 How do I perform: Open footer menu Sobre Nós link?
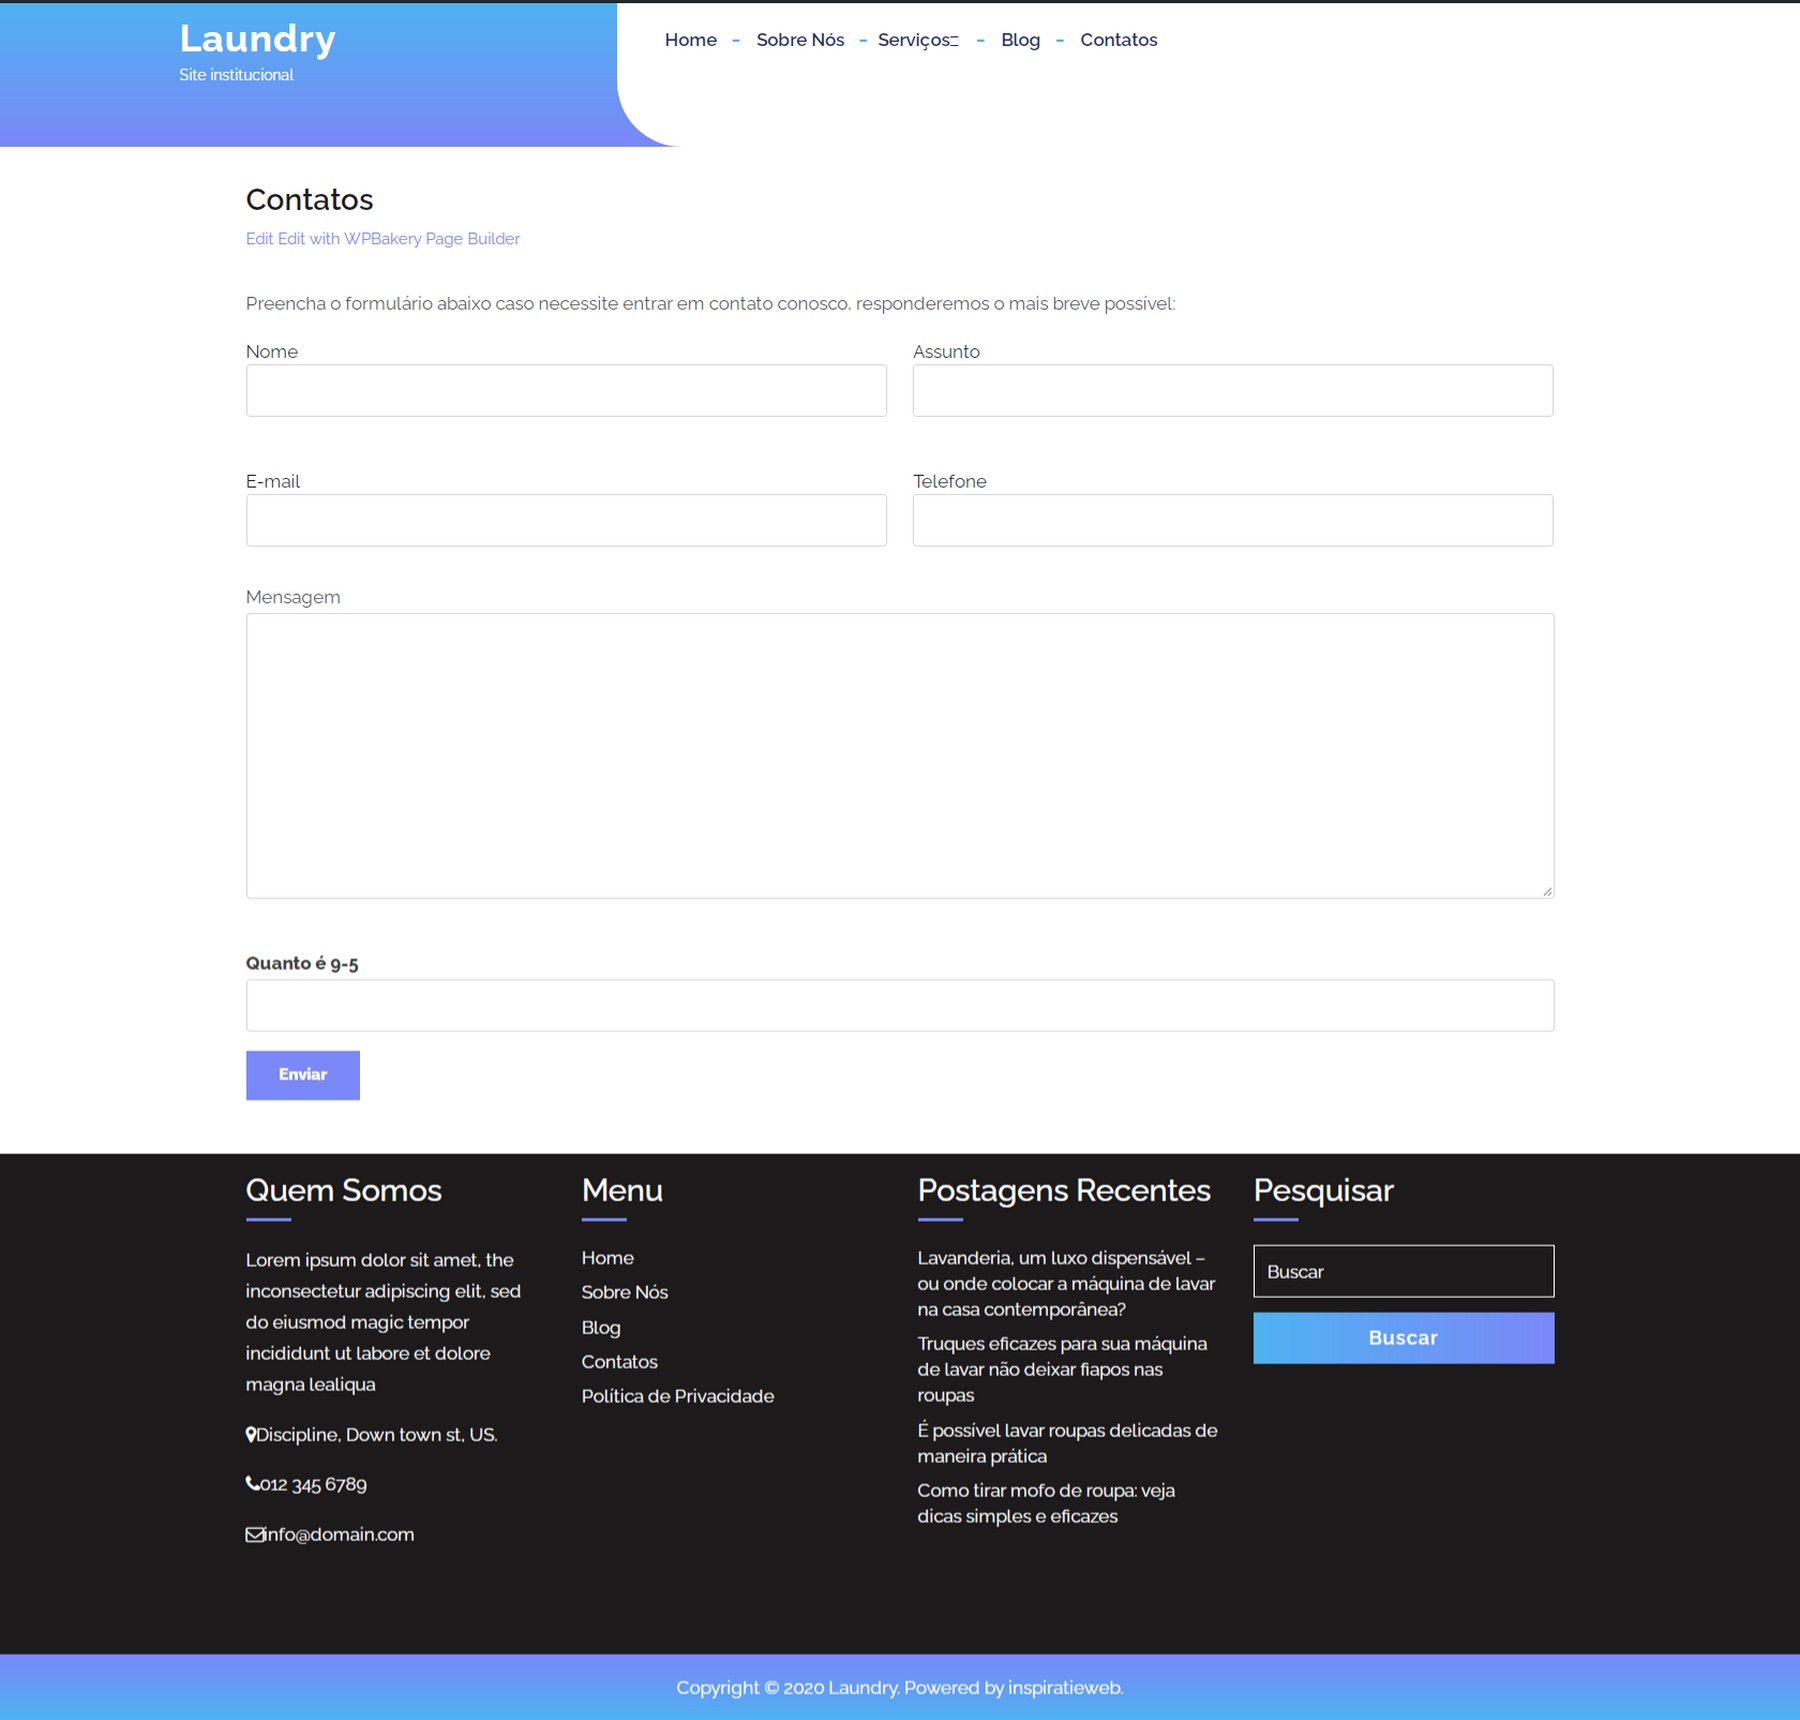624,1292
